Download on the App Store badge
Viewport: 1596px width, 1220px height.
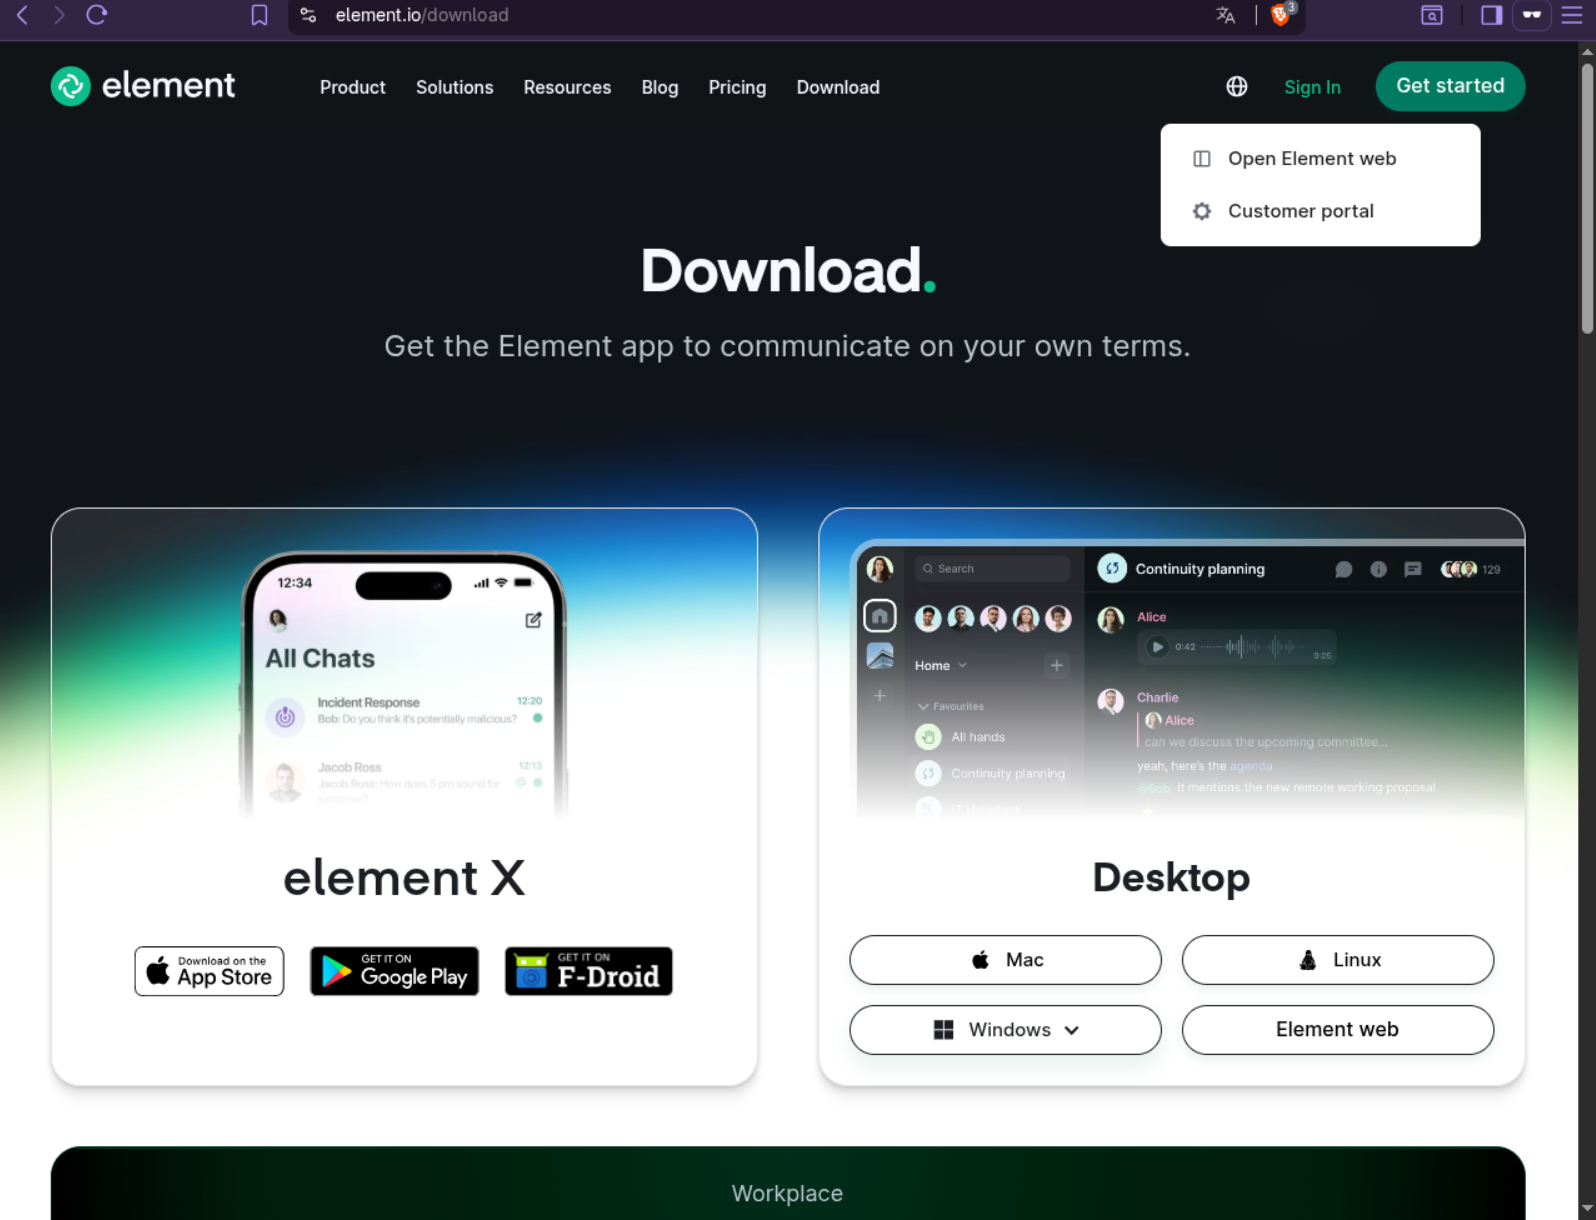click(x=209, y=971)
